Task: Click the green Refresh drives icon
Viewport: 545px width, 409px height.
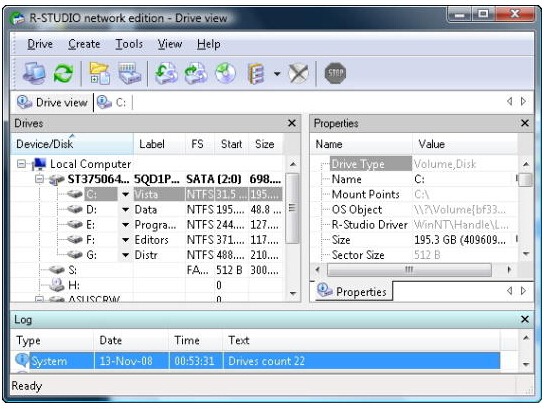Action: tap(63, 73)
